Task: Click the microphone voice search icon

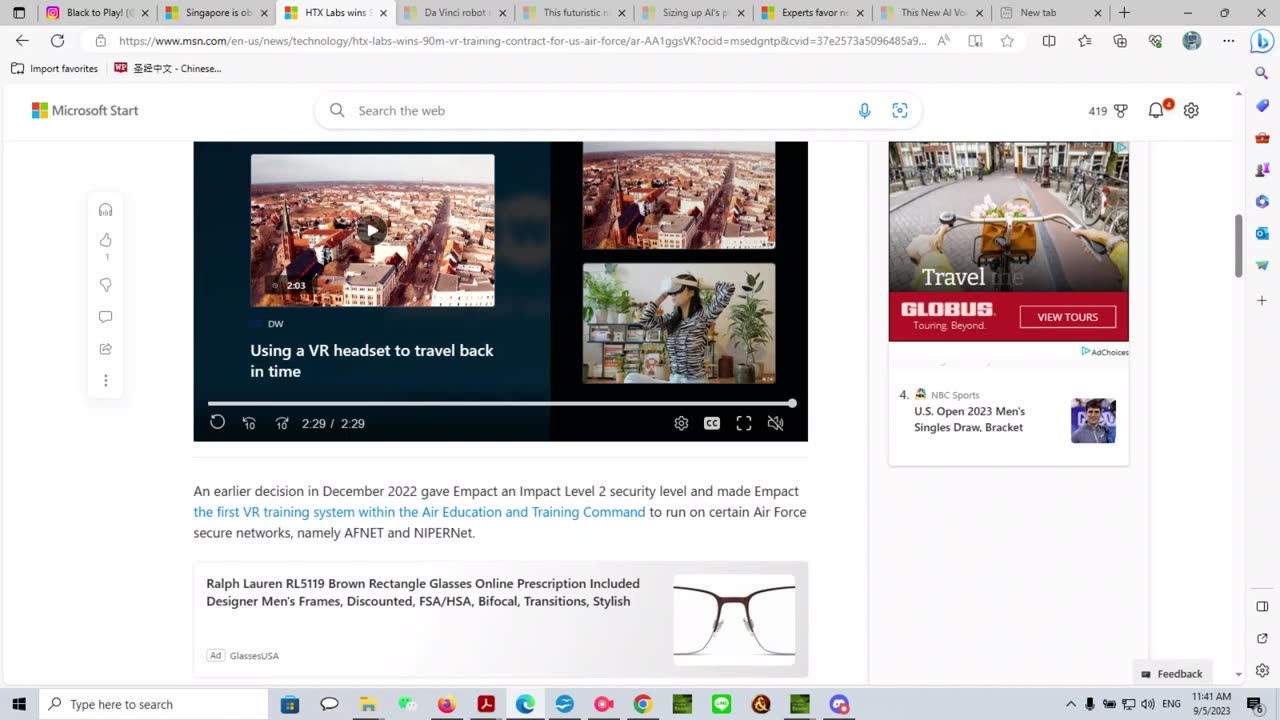Action: point(865,111)
